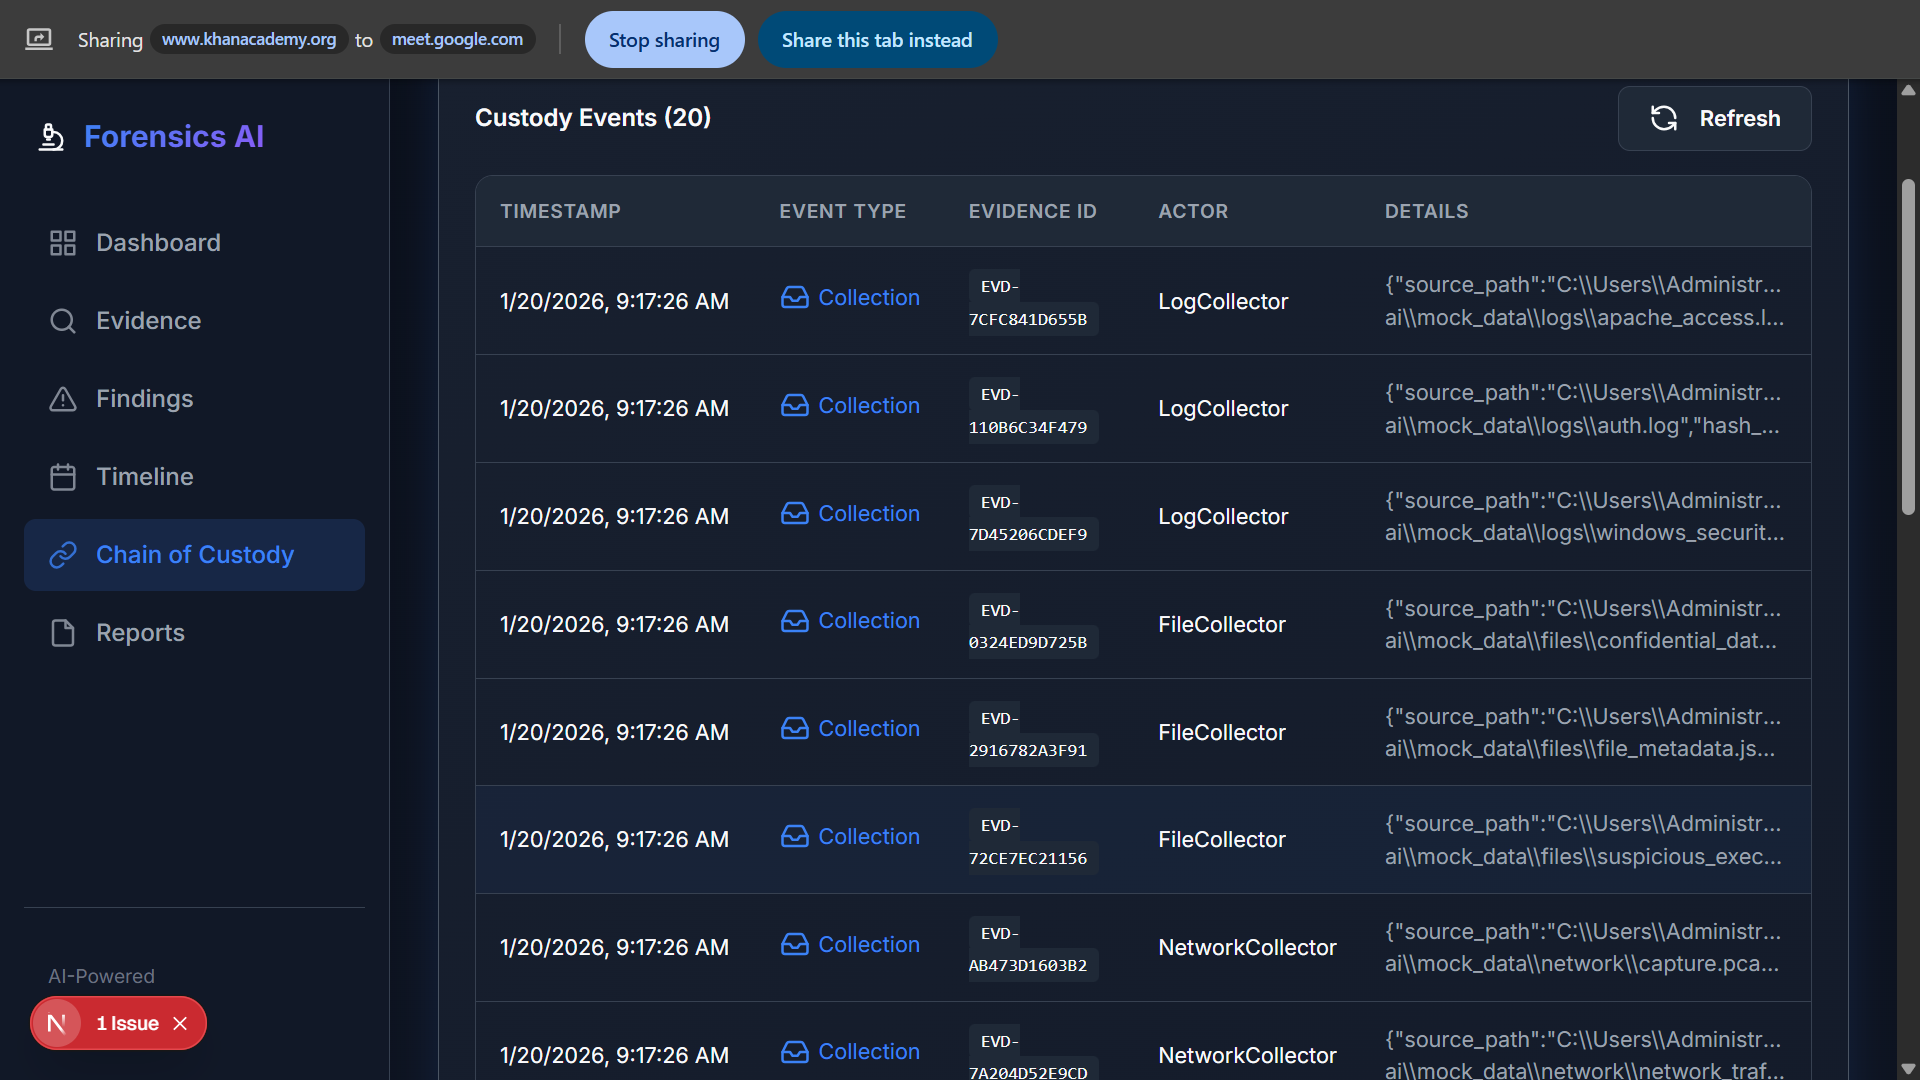Click the Collection inbox icon in first row
Screen dimensions: 1920x1080
pyautogui.click(x=795, y=298)
